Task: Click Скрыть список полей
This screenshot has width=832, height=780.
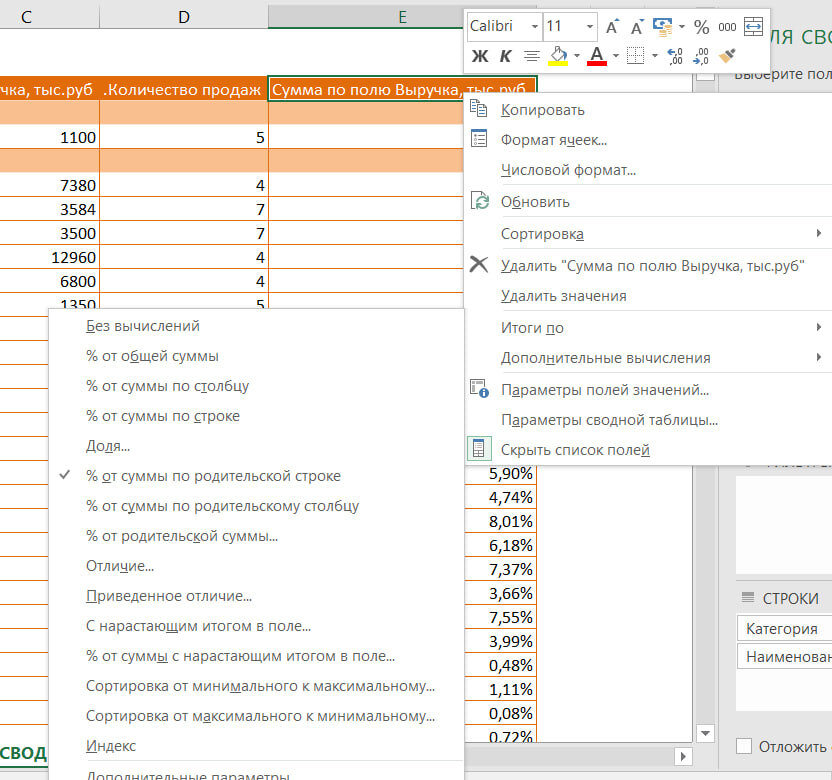Action: pyautogui.click(x=575, y=450)
